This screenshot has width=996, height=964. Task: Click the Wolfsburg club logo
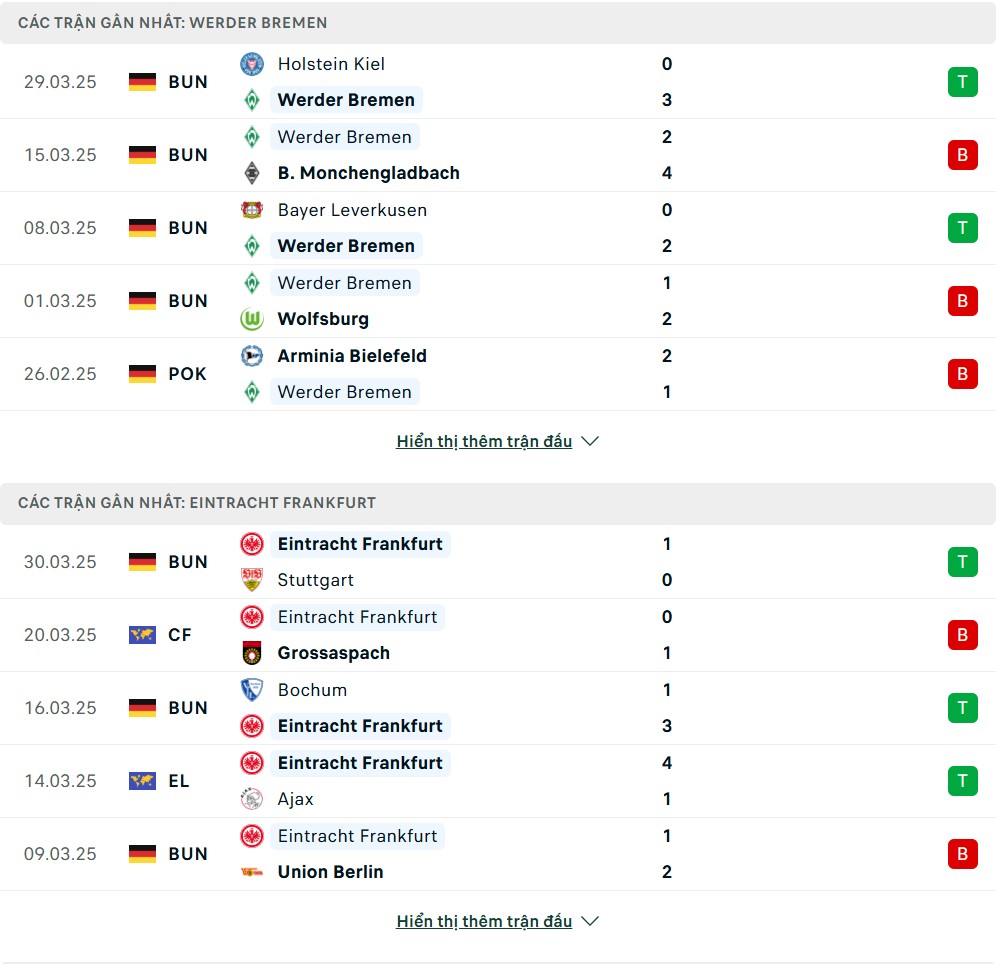tap(252, 319)
